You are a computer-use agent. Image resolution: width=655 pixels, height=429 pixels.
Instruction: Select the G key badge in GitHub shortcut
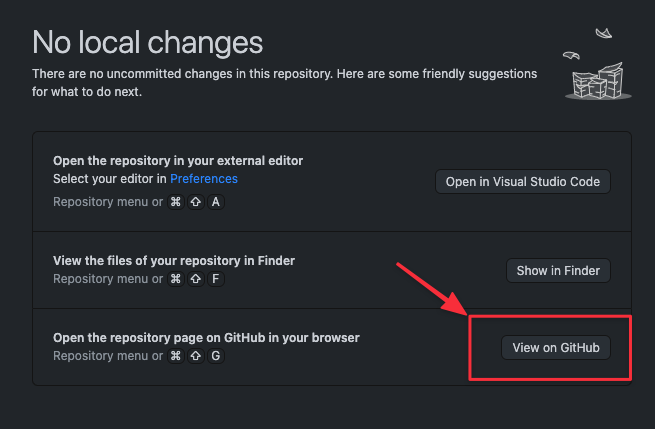(x=216, y=356)
